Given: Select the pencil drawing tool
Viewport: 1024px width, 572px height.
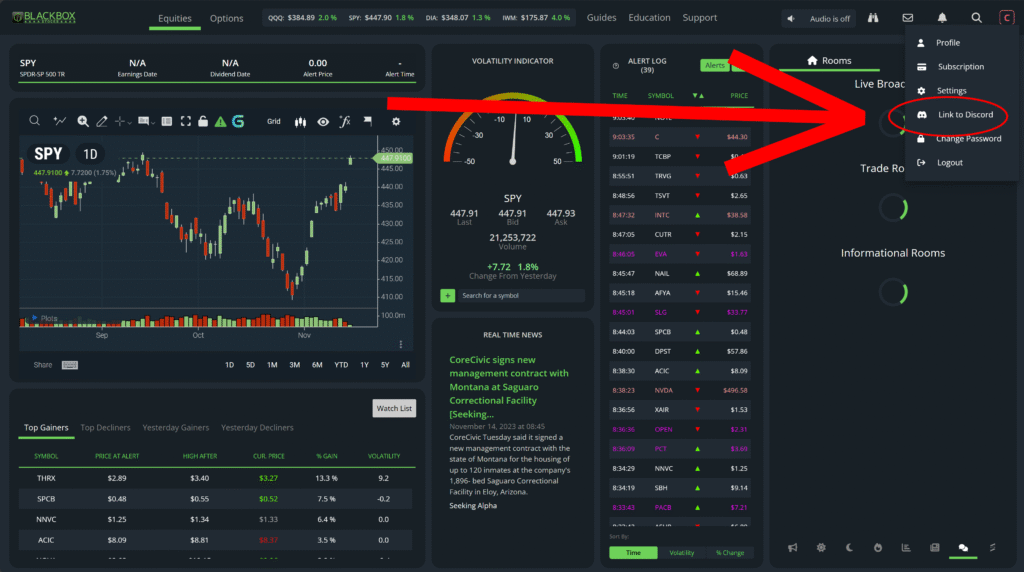Looking at the screenshot, I should point(102,121).
